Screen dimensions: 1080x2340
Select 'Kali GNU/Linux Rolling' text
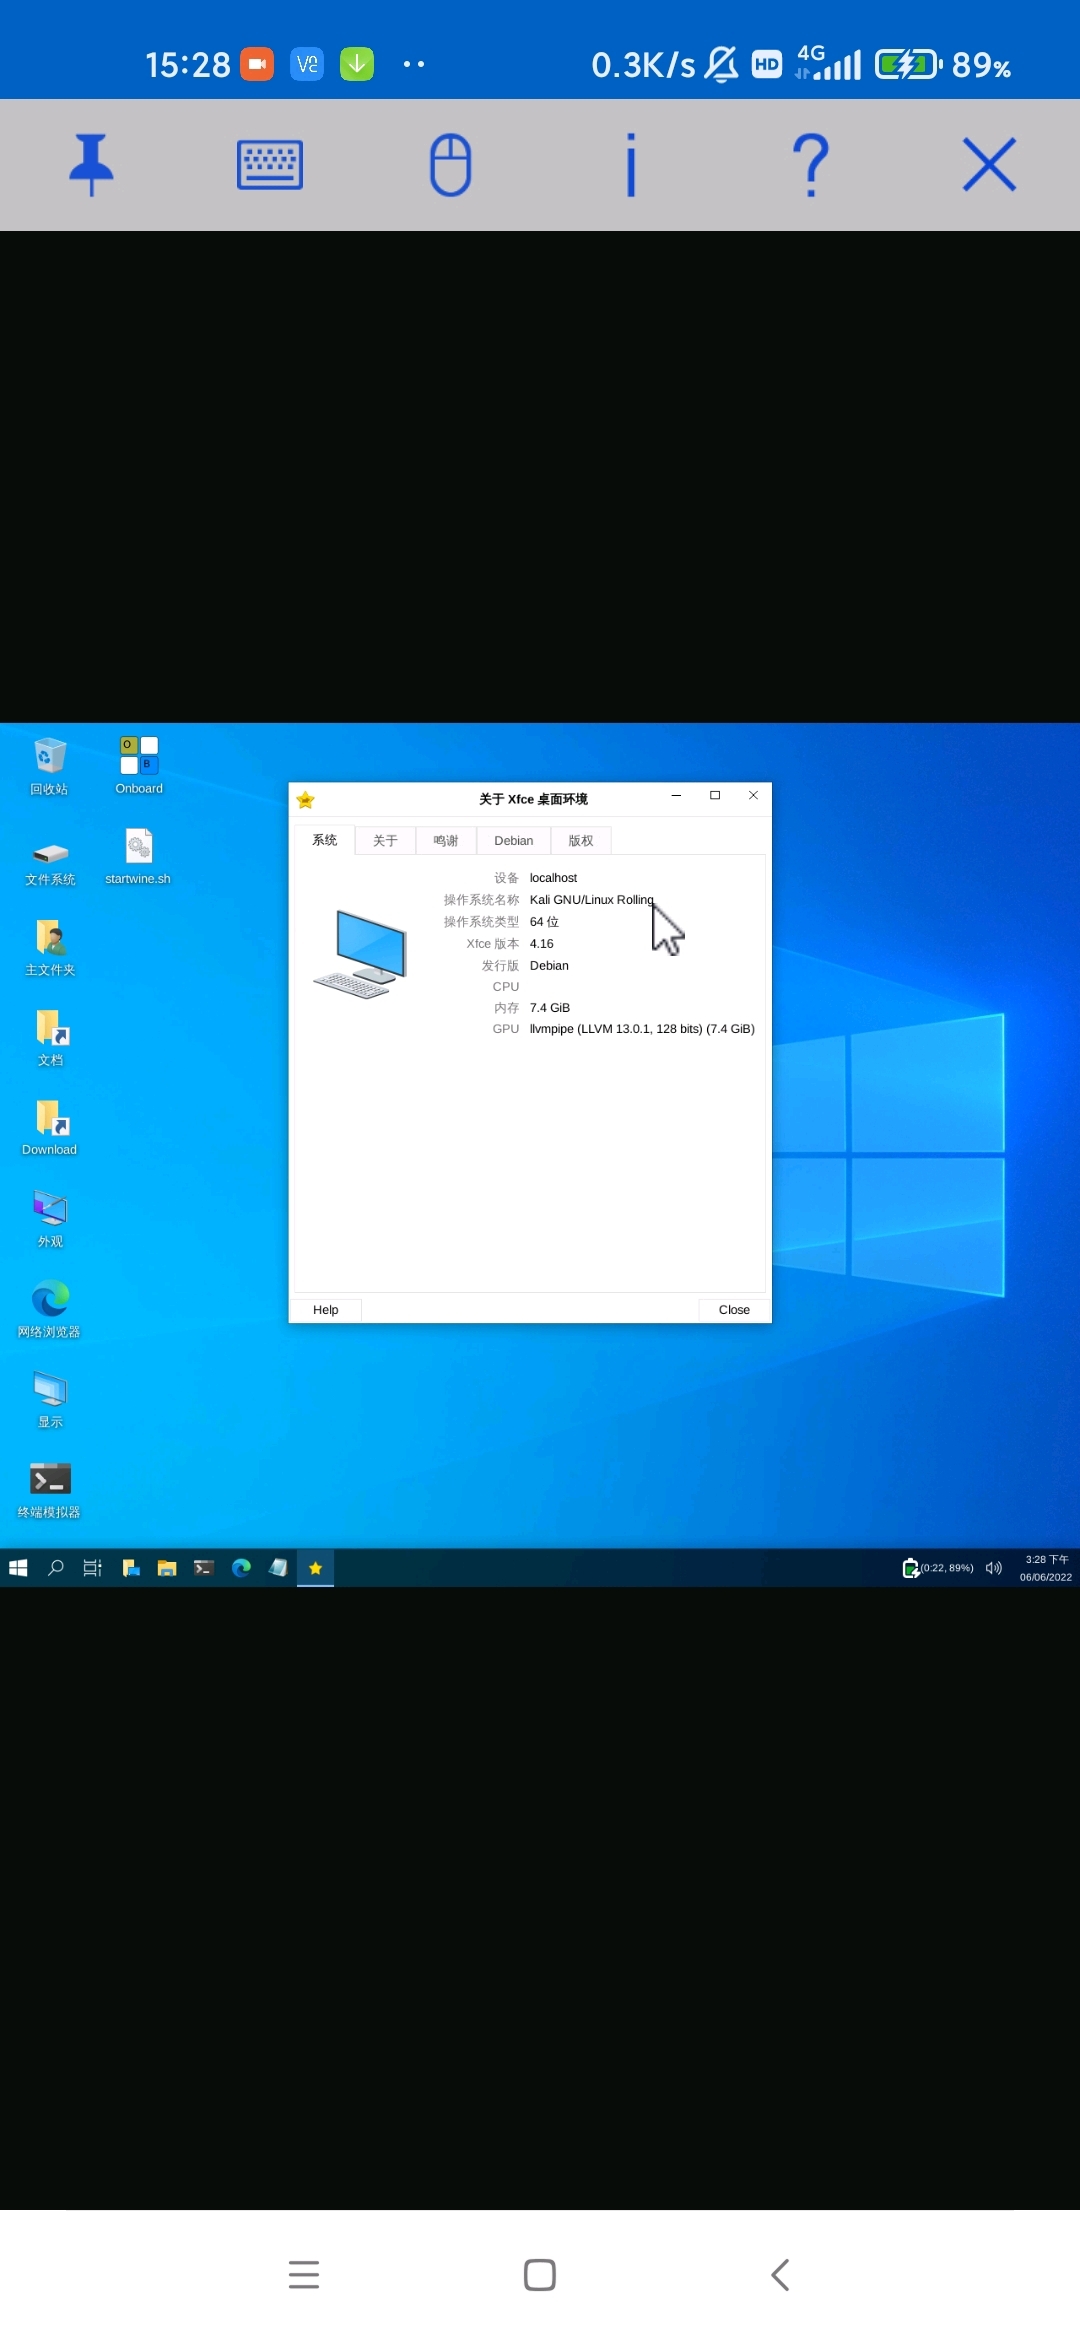[x=591, y=900]
